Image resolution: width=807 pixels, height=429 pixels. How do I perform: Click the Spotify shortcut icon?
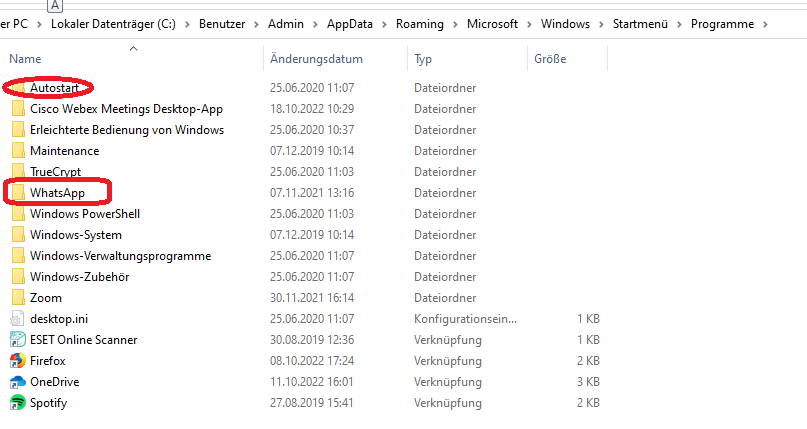pyautogui.click(x=17, y=403)
